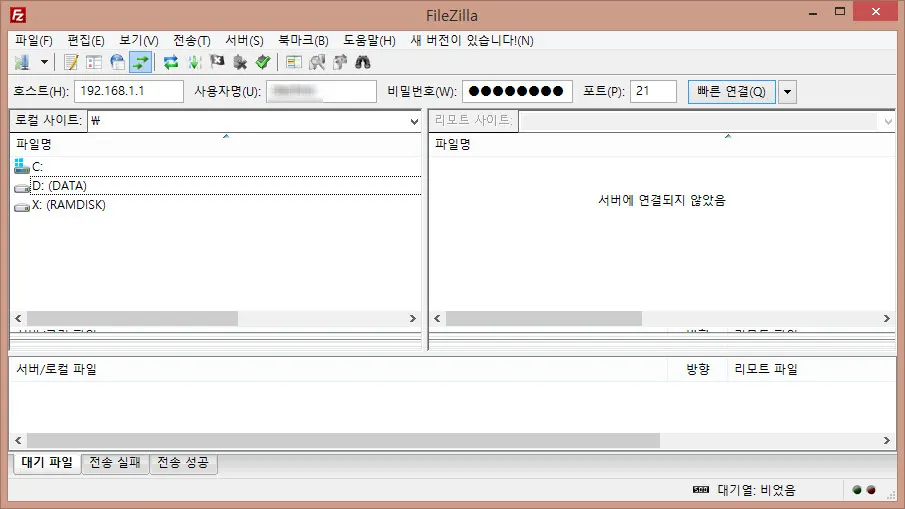The width and height of the screenshot is (905, 509).
Task: Click queue pane horizontal scrollbar thumb
Action: [x=343, y=440]
